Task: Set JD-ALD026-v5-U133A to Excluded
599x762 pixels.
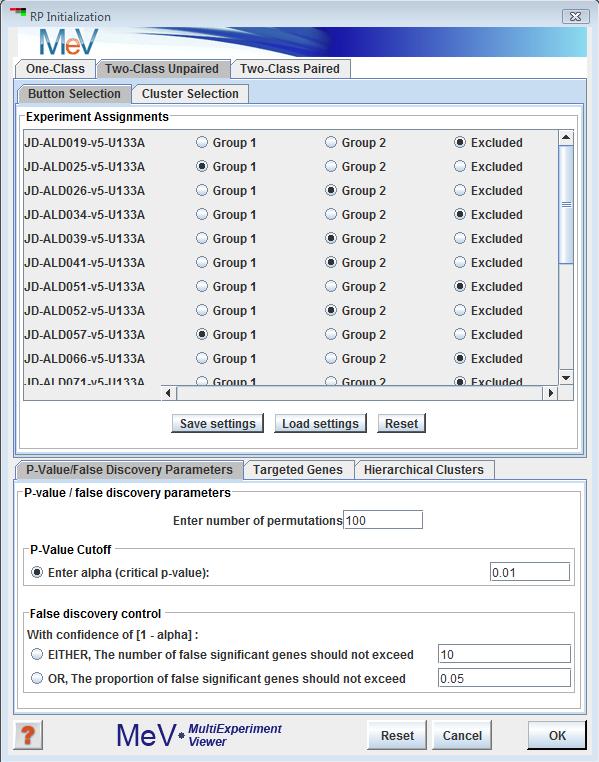Action: tap(460, 190)
